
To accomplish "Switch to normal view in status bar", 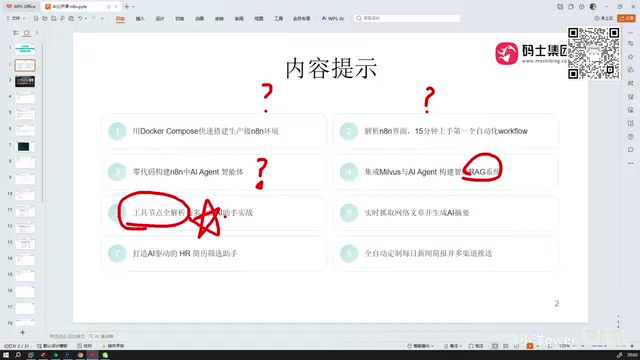I will (x=495, y=346).
